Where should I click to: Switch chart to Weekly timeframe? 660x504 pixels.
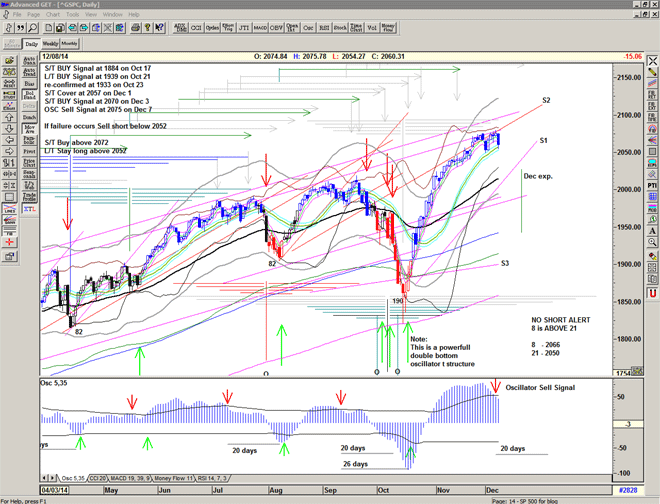(49, 44)
